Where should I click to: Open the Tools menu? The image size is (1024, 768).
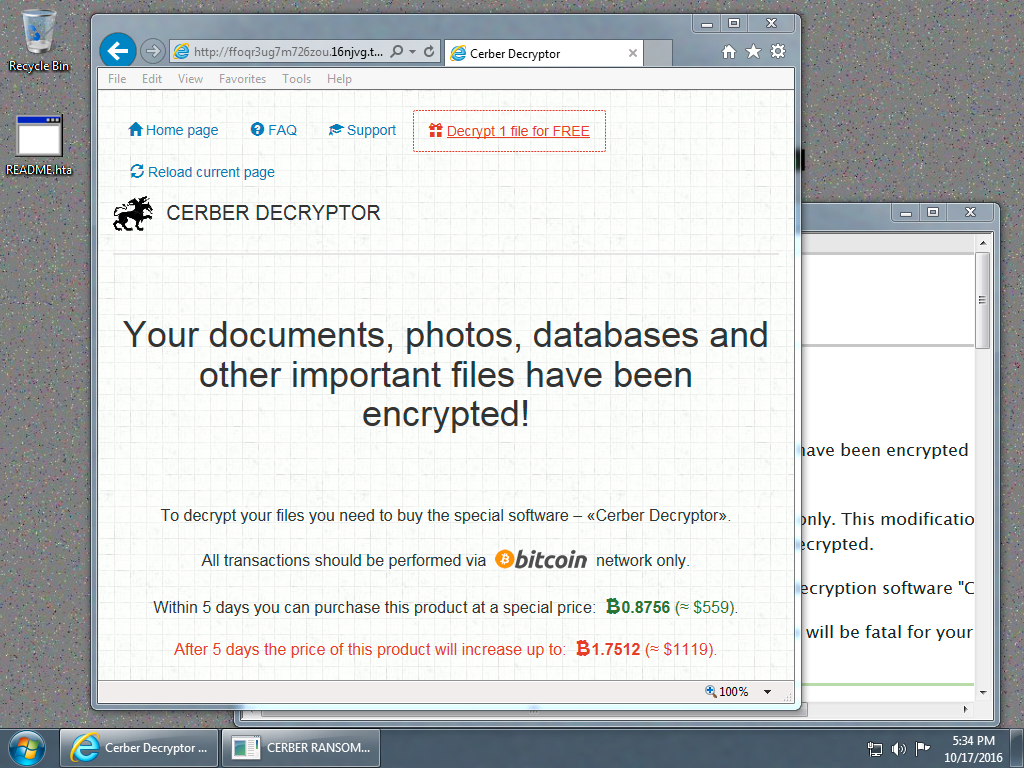(296, 79)
